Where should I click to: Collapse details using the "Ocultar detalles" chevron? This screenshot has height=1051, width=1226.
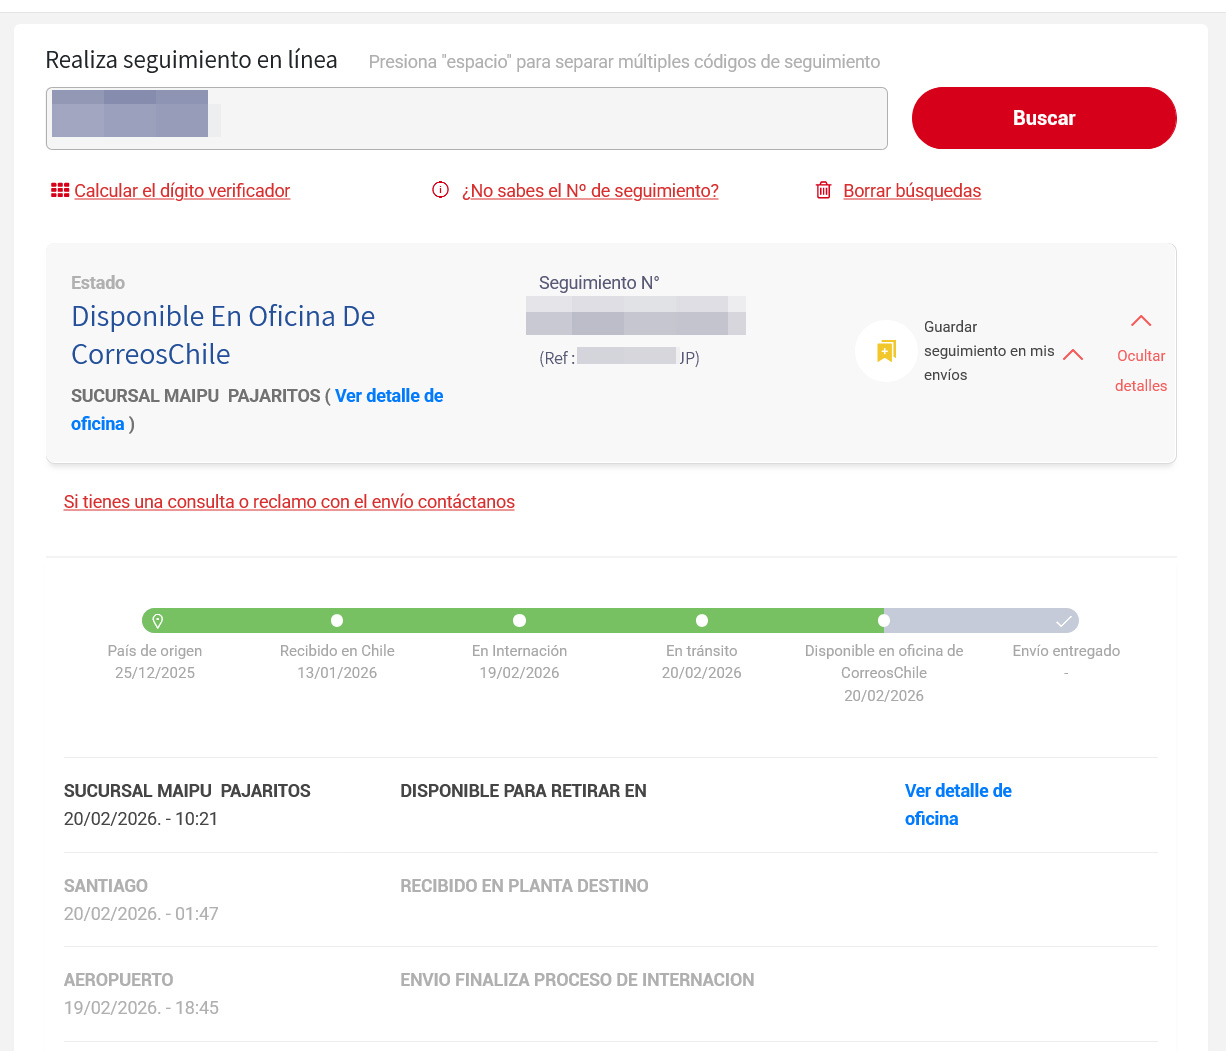pyautogui.click(x=1141, y=320)
